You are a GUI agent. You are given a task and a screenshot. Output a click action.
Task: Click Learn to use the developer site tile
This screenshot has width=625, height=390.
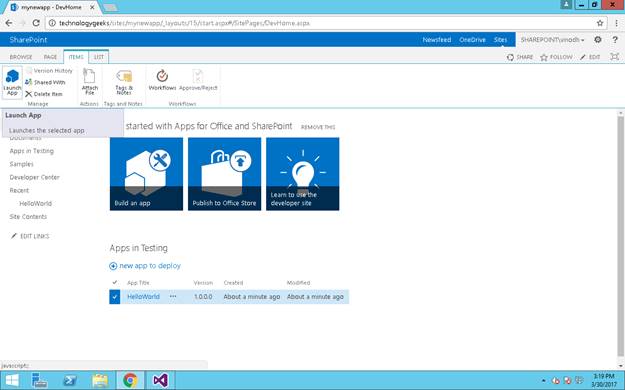click(303, 174)
